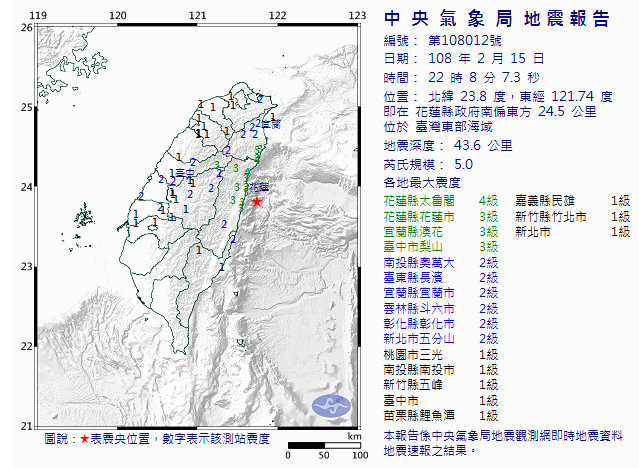The width and height of the screenshot is (639, 468).
Task: Click the footer note starting 本報告係中央氣象局
Action: [503, 436]
